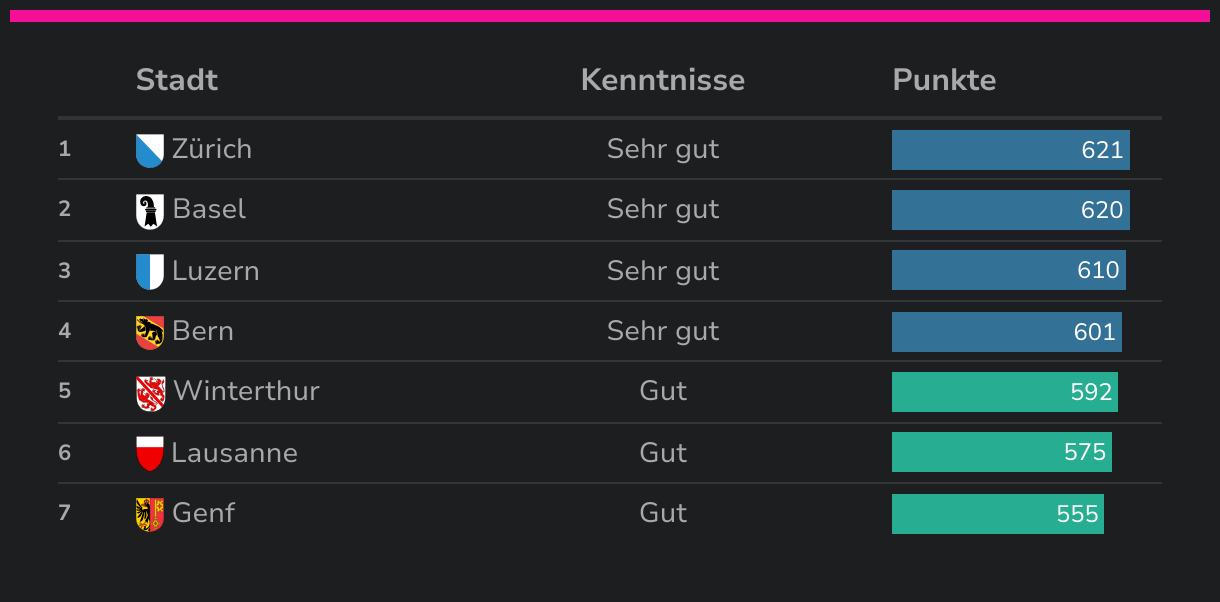Sort by the Stadt column header
The image size is (1220, 602).
point(177,80)
